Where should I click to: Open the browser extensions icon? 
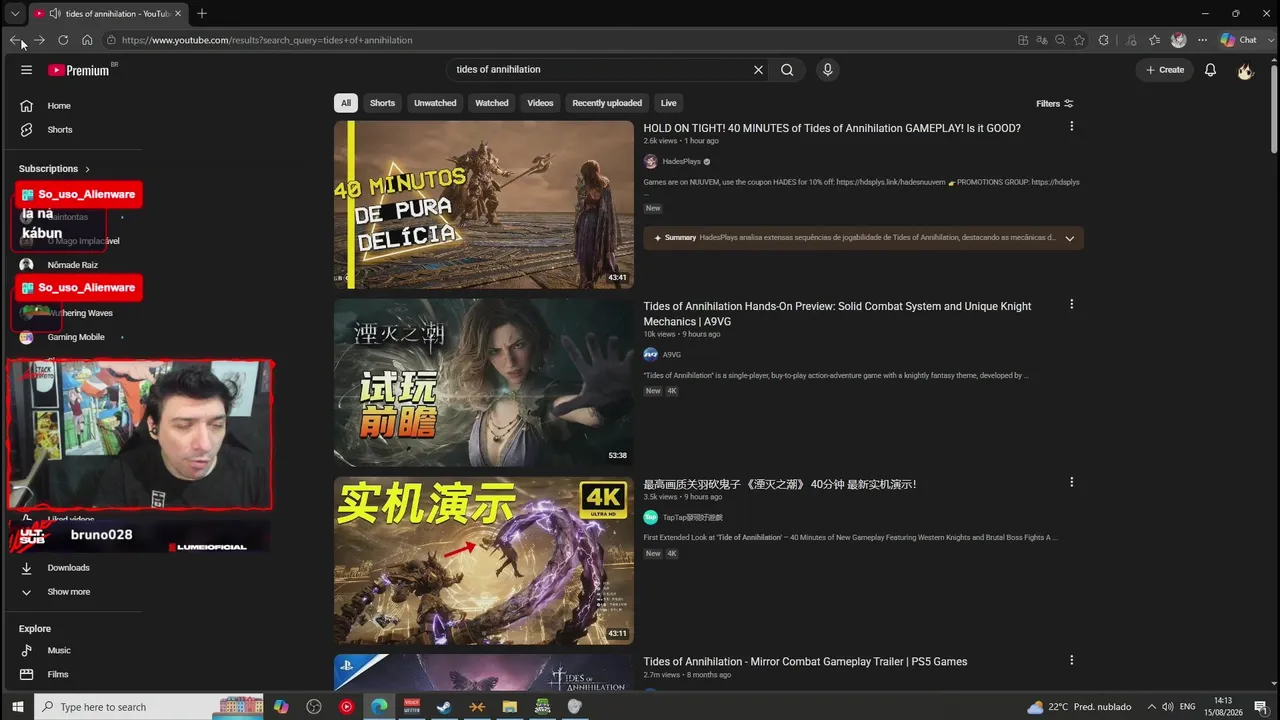pyautogui.click(x=1104, y=40)
